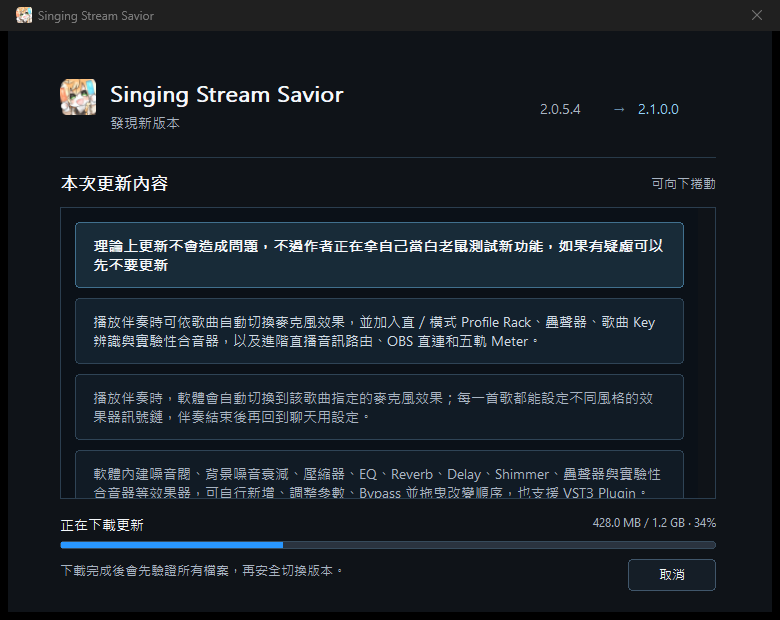Select the note starting 播放伴奏時，軟體會自動切換

(x=379, y=407)
